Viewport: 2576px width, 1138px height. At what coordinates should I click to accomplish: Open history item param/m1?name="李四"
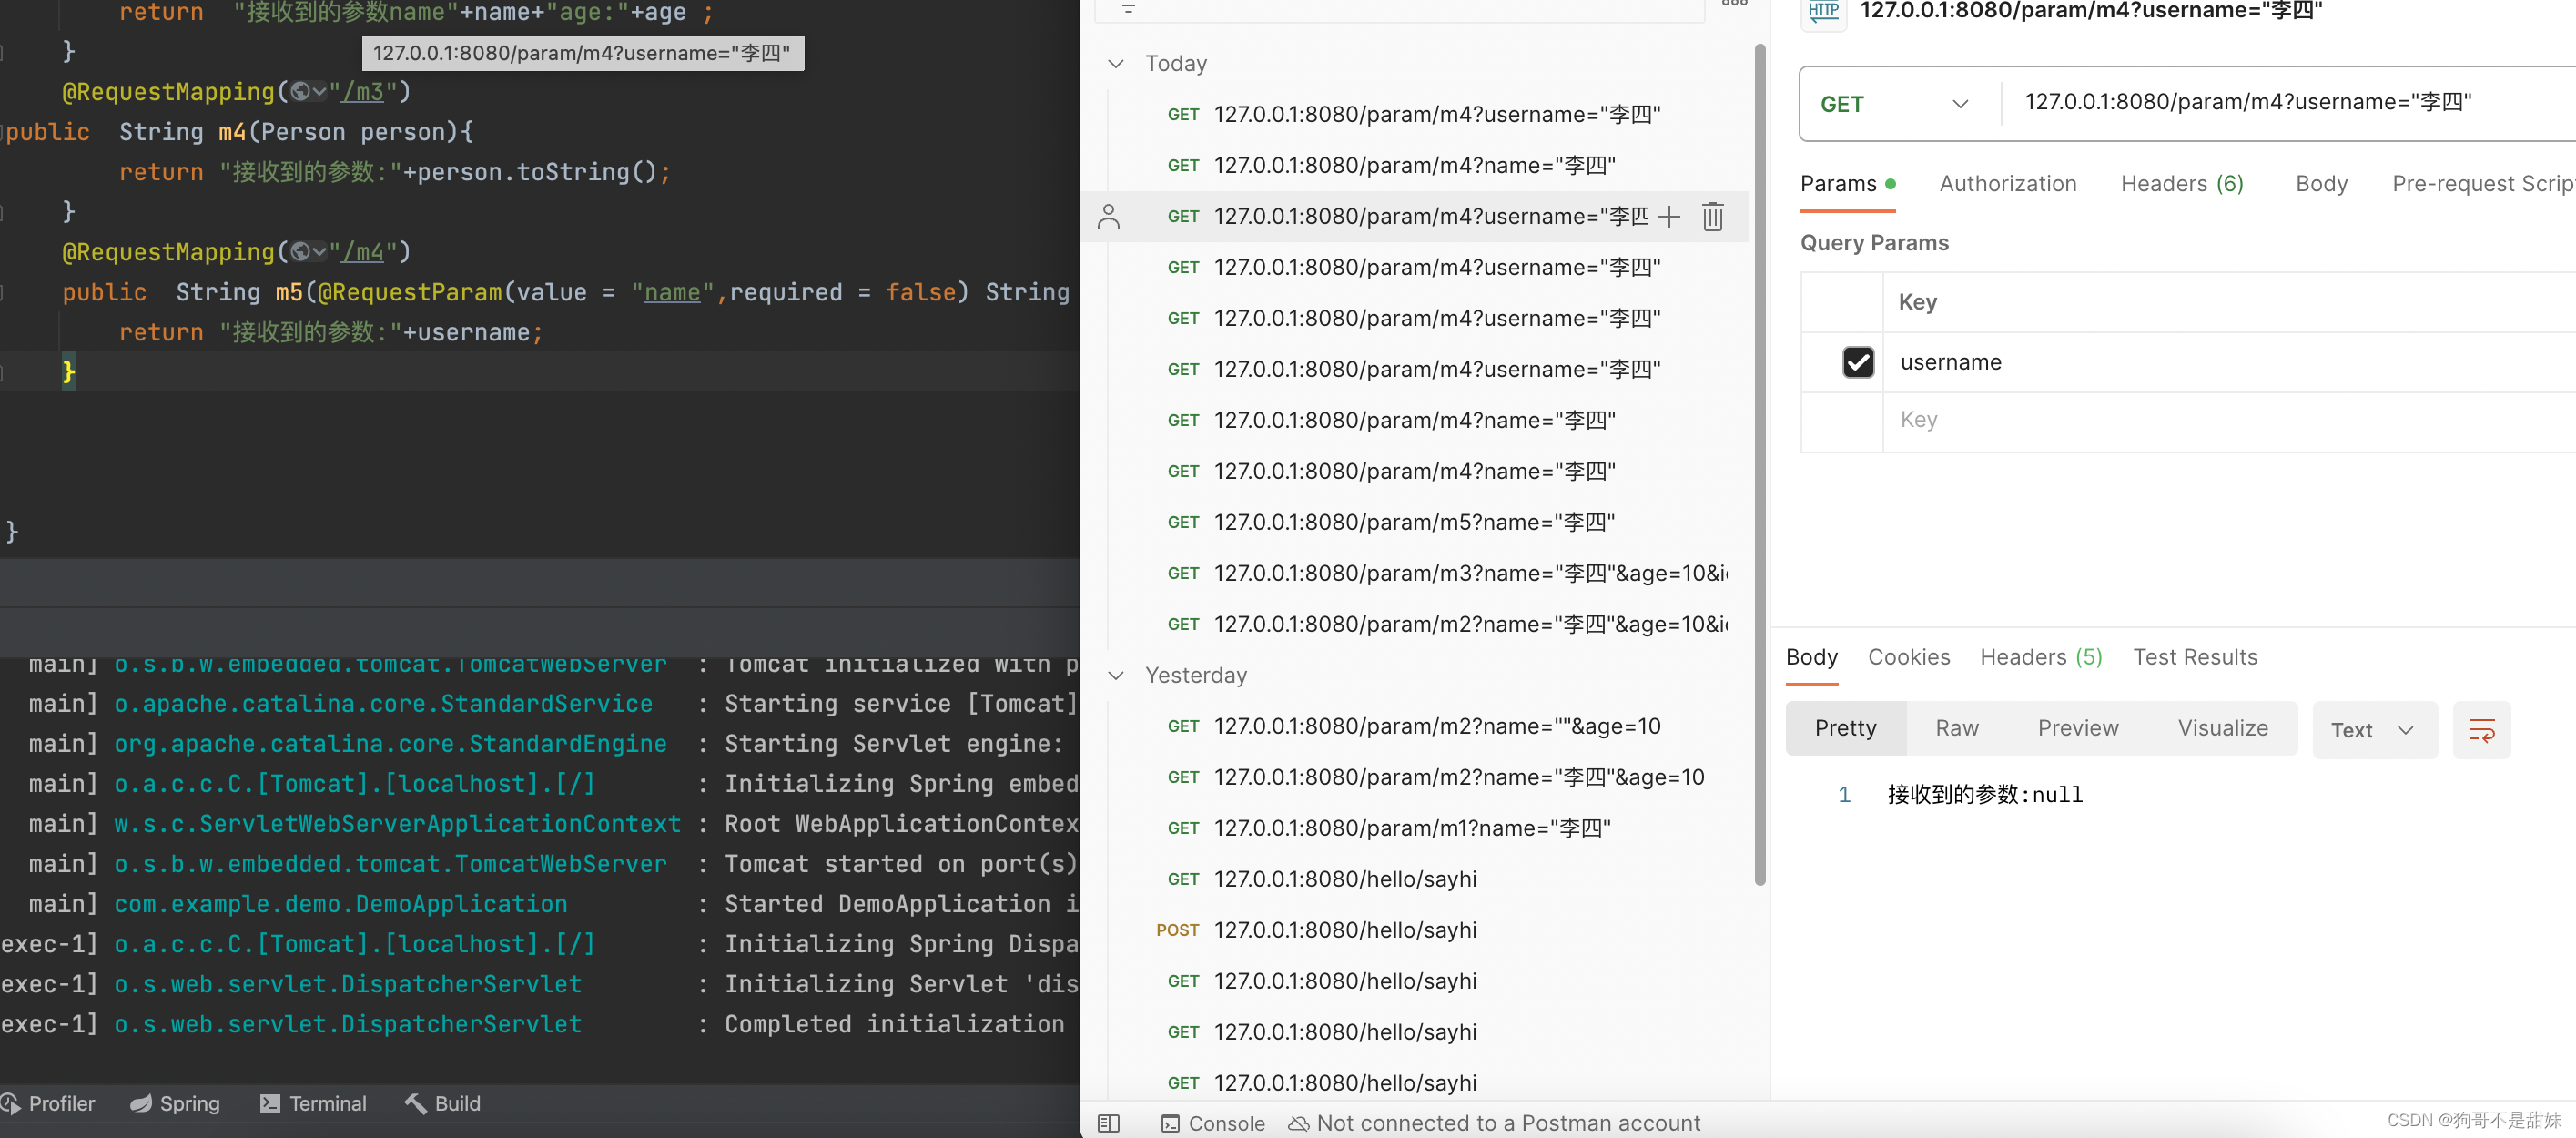(x=1411, y=829)
